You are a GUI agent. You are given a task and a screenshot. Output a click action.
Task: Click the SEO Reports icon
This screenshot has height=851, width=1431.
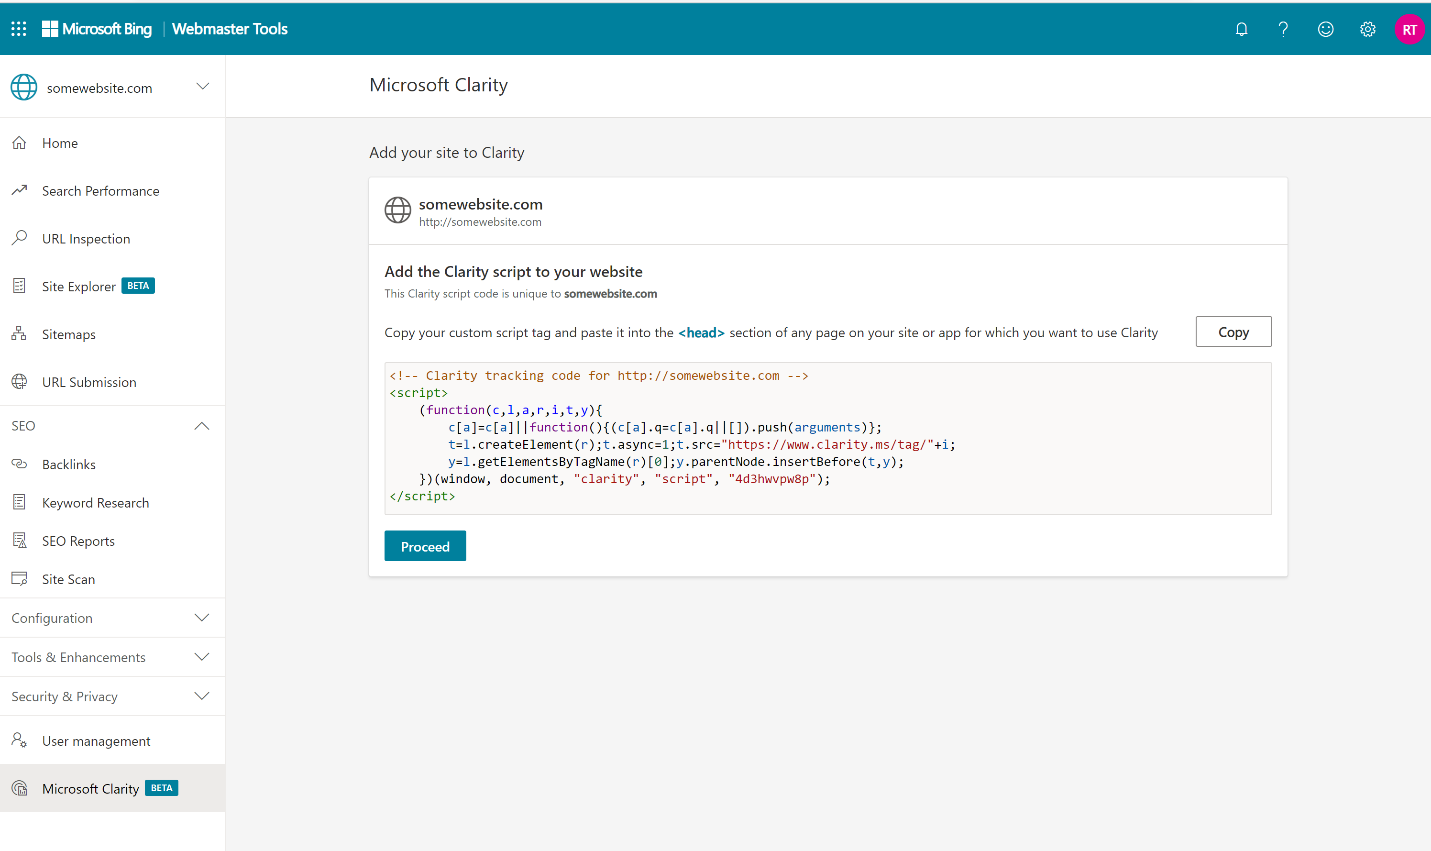tap(19, 540)
